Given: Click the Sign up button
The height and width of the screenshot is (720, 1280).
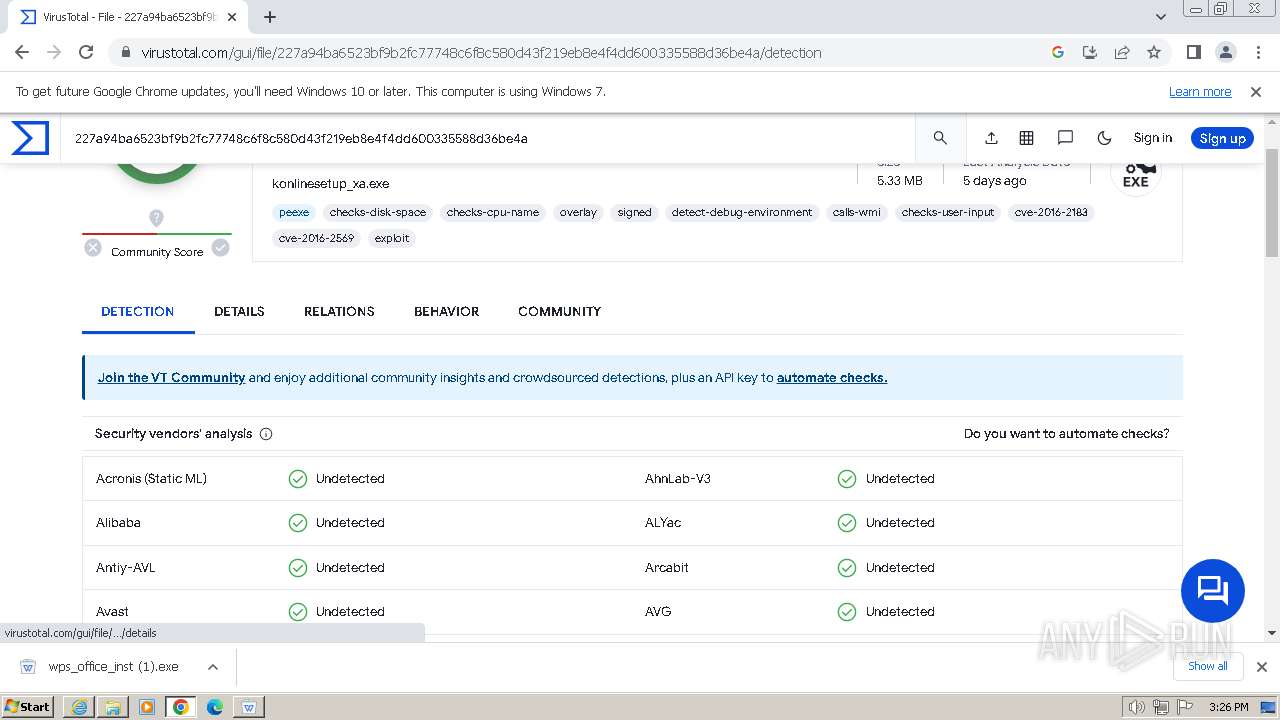Looking at the screenshot, I should coord(1222,138).
